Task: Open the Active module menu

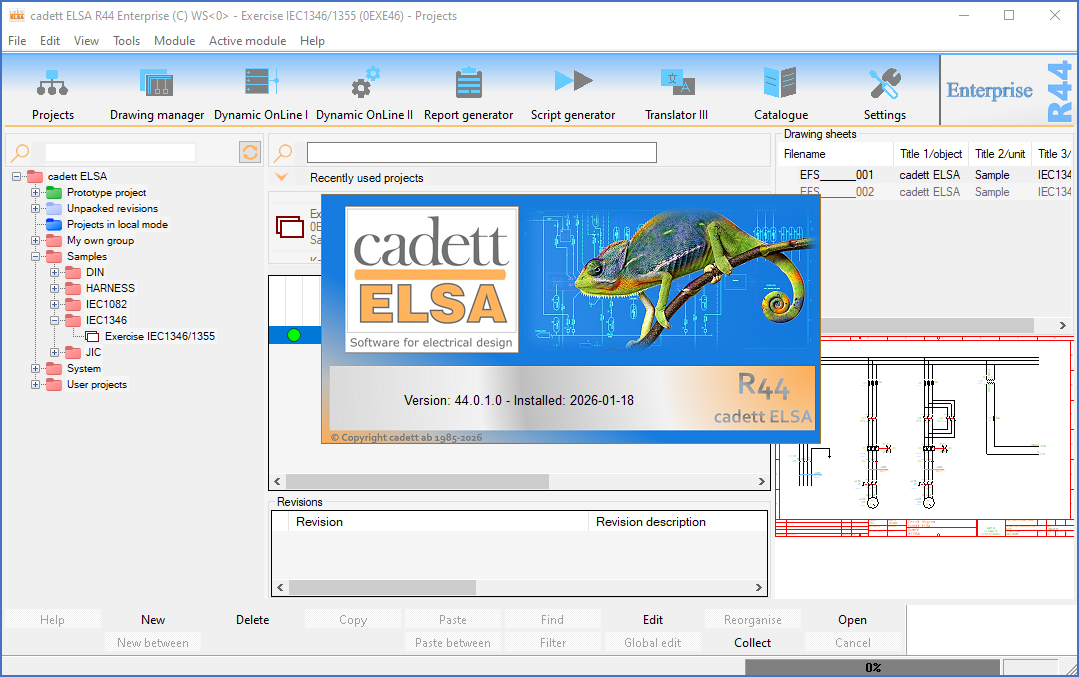Action: click(247, 41)
